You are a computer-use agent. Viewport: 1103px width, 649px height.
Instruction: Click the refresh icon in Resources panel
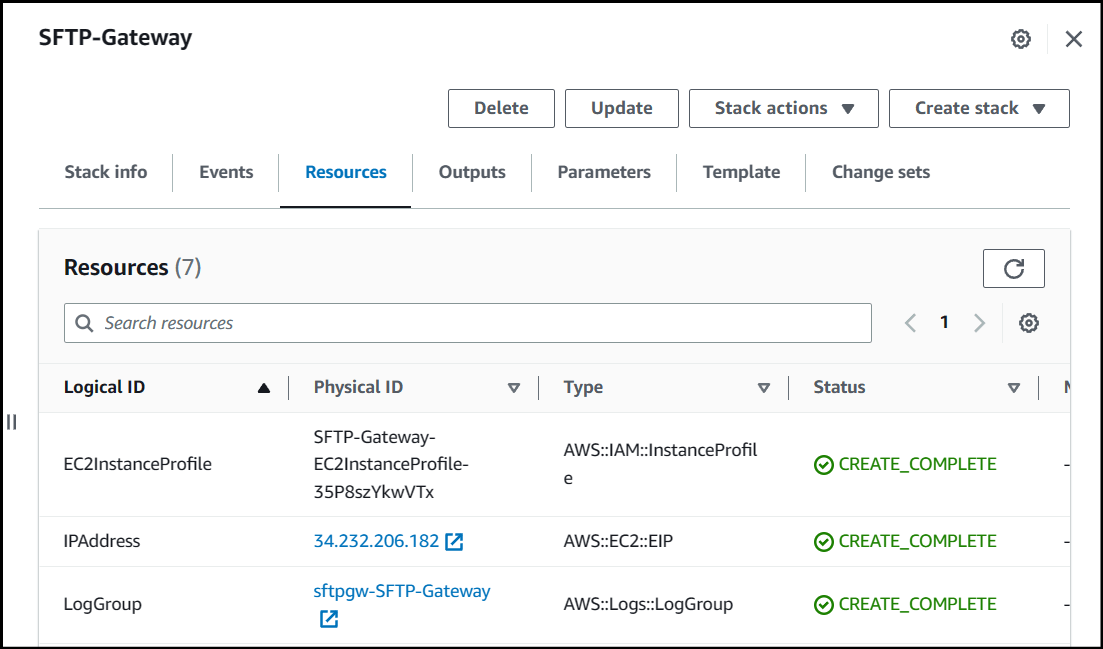pyautogui.click(x=1014, y=268)
